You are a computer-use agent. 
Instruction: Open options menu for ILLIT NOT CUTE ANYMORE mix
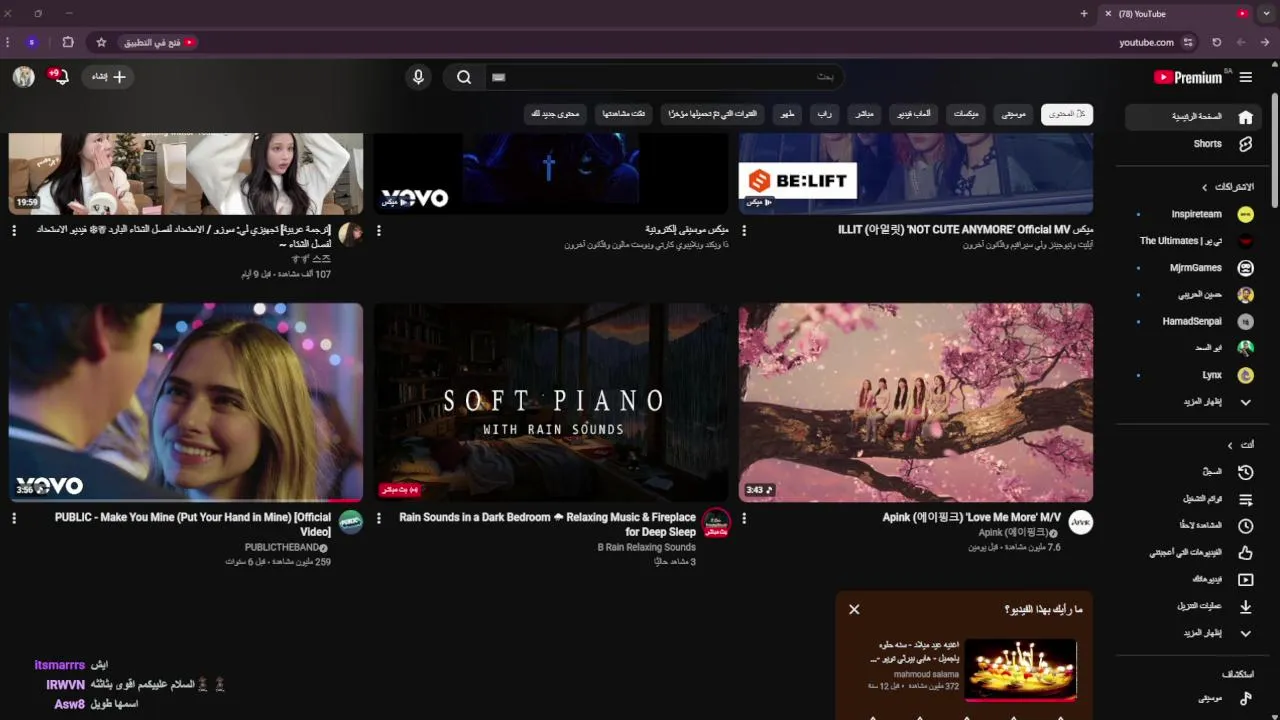coord(744,230)
